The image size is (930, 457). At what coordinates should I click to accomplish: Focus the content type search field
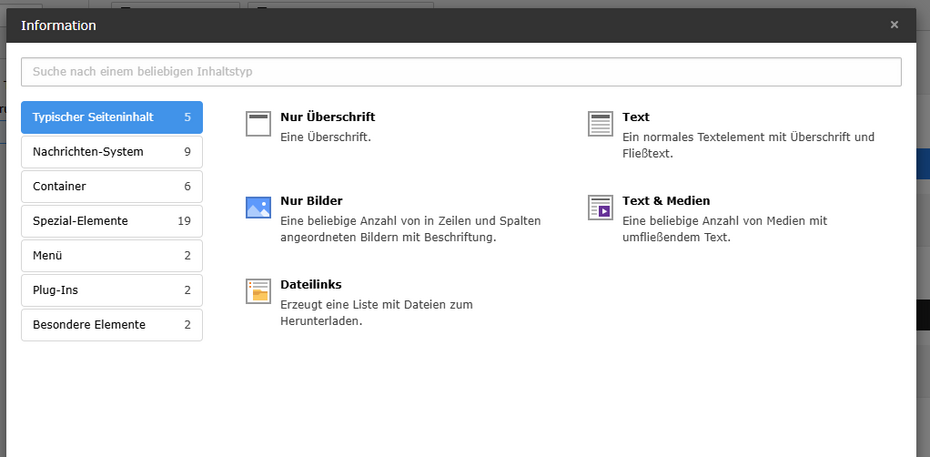[x=461, y=72]
